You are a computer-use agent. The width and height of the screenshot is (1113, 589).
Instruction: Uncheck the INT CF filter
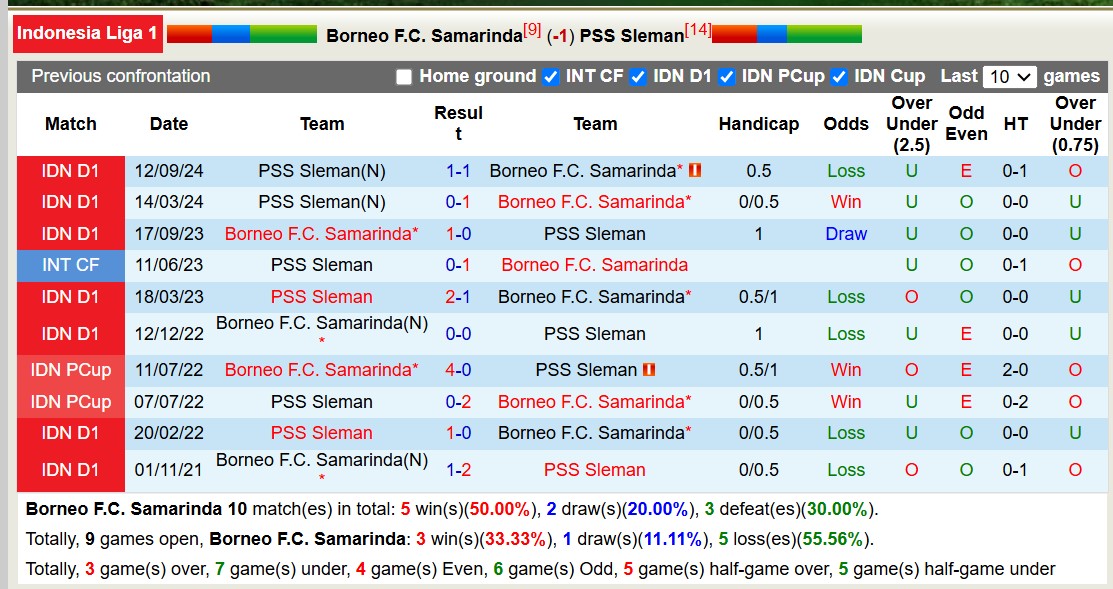[x=550, y=77]
